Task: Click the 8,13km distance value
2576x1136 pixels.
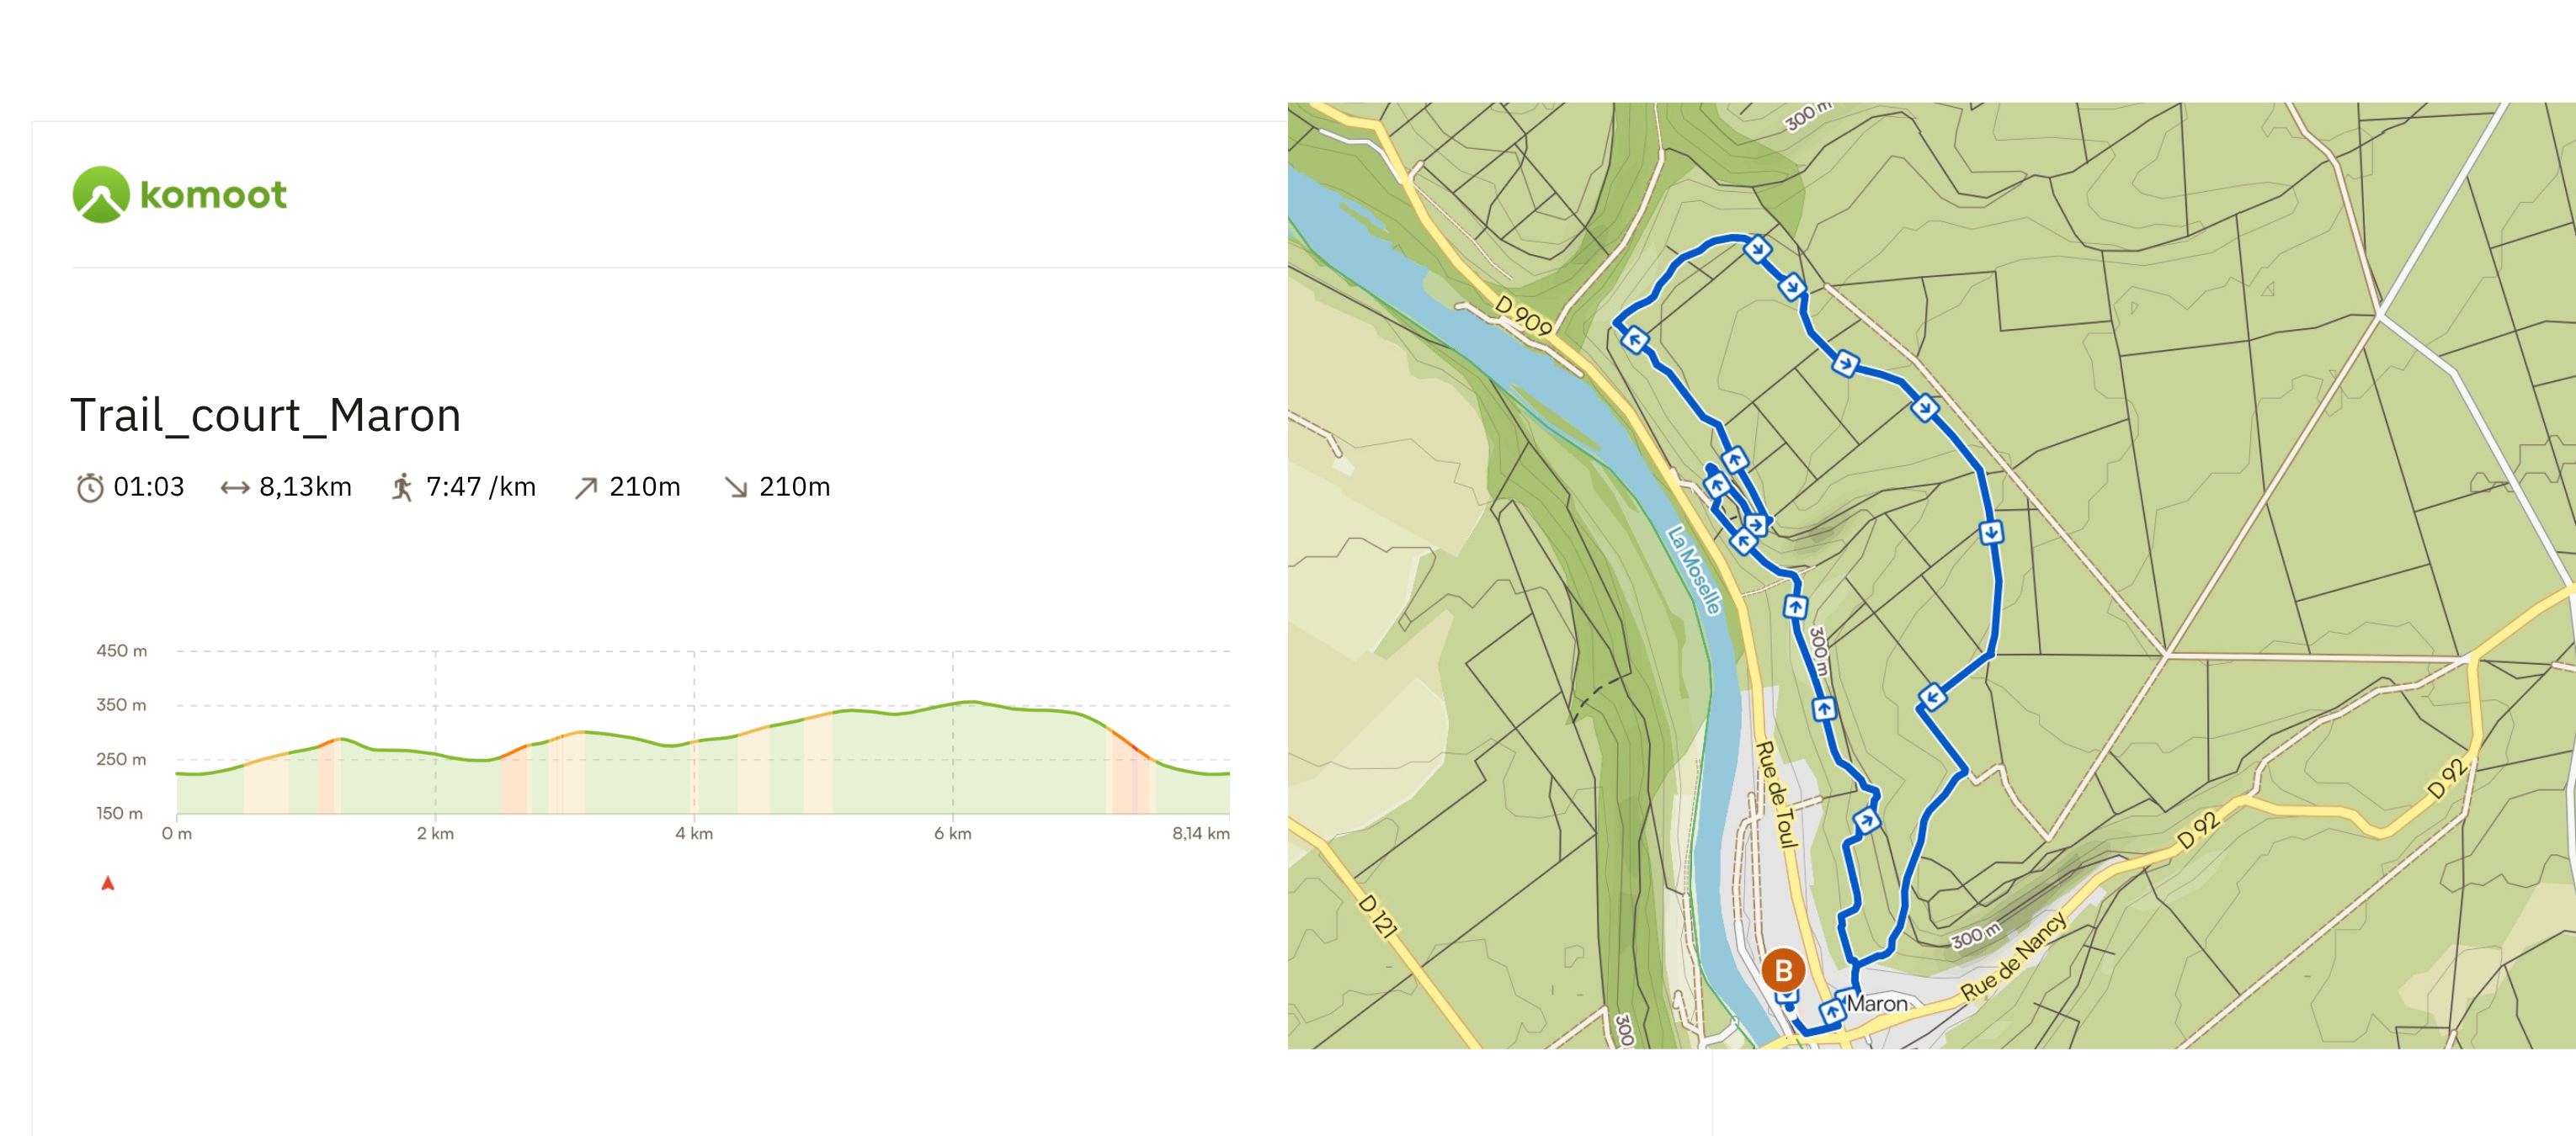Action: 305,487
